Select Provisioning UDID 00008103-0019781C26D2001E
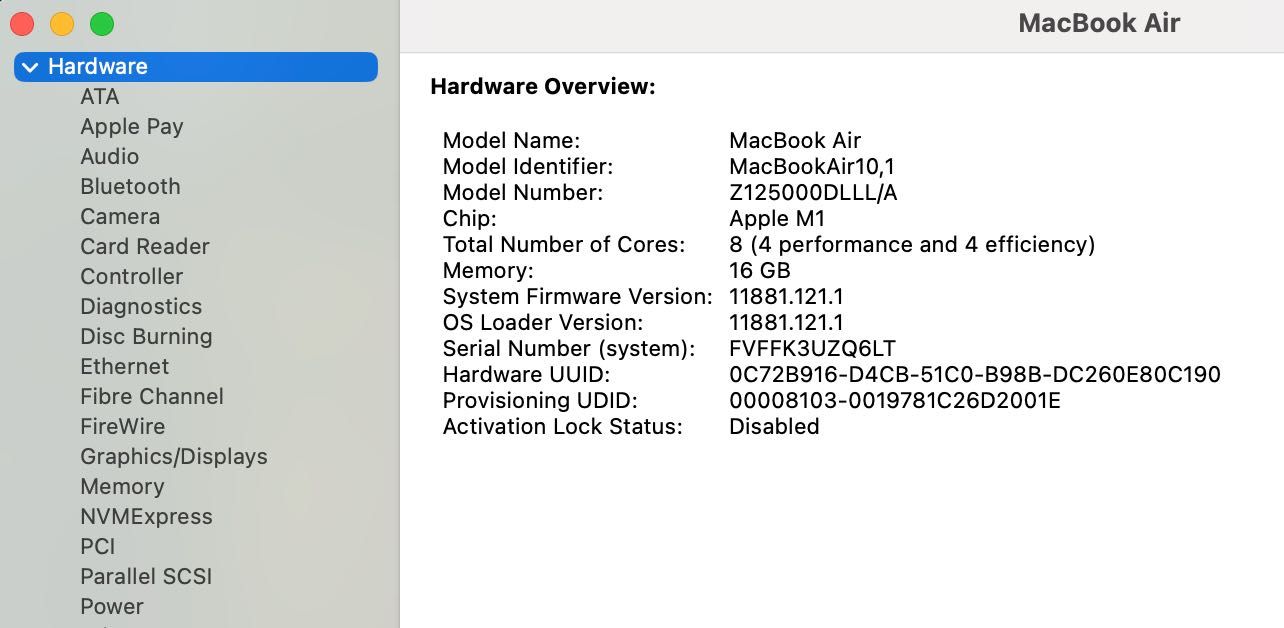Viewport: 1284px width, 628px height. click(895, 401)
